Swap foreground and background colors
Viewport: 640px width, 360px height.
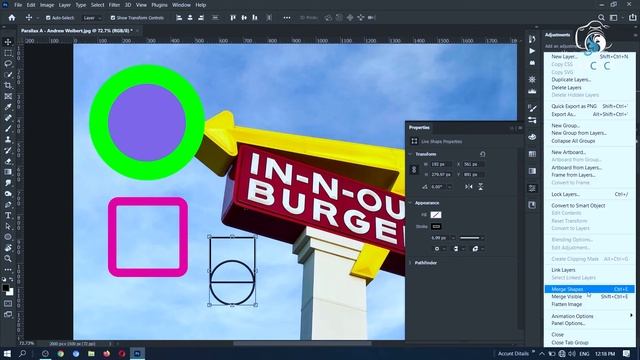point(11,279)
